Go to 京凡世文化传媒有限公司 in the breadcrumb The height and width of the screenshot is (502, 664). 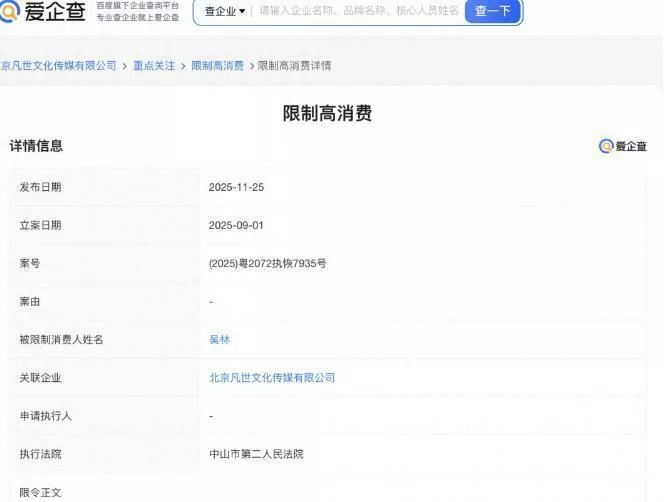pos(58,66)
